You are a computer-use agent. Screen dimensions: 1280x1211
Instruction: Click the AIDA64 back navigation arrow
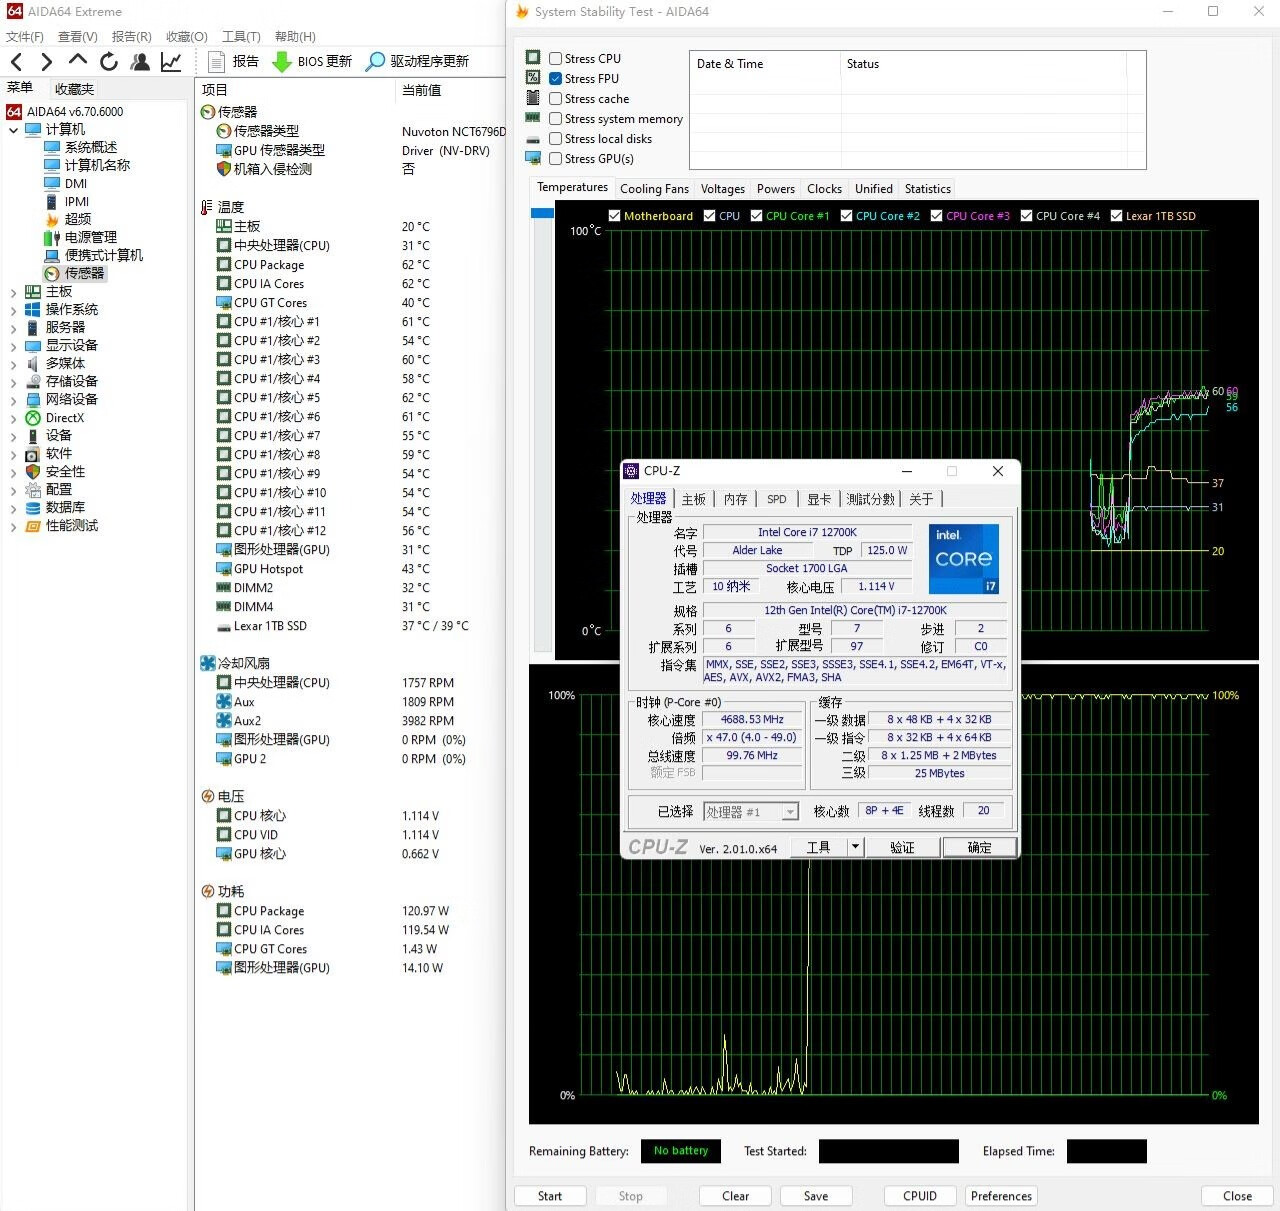coord(16,62)
